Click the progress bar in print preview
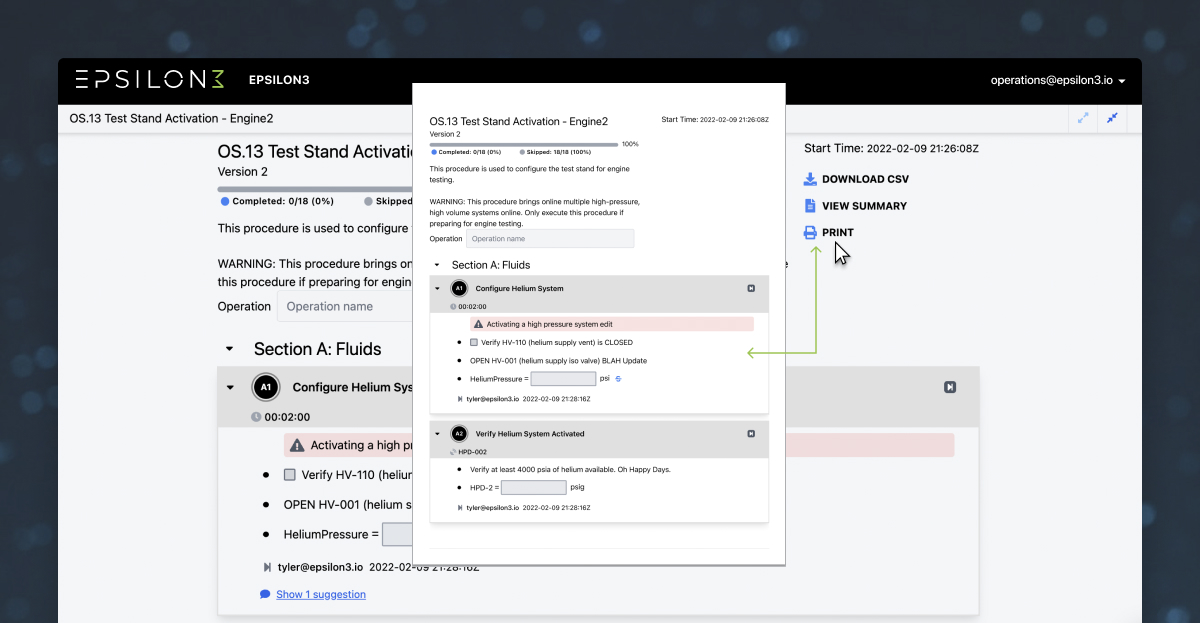Screen dimensions: 1200x623 524,144
